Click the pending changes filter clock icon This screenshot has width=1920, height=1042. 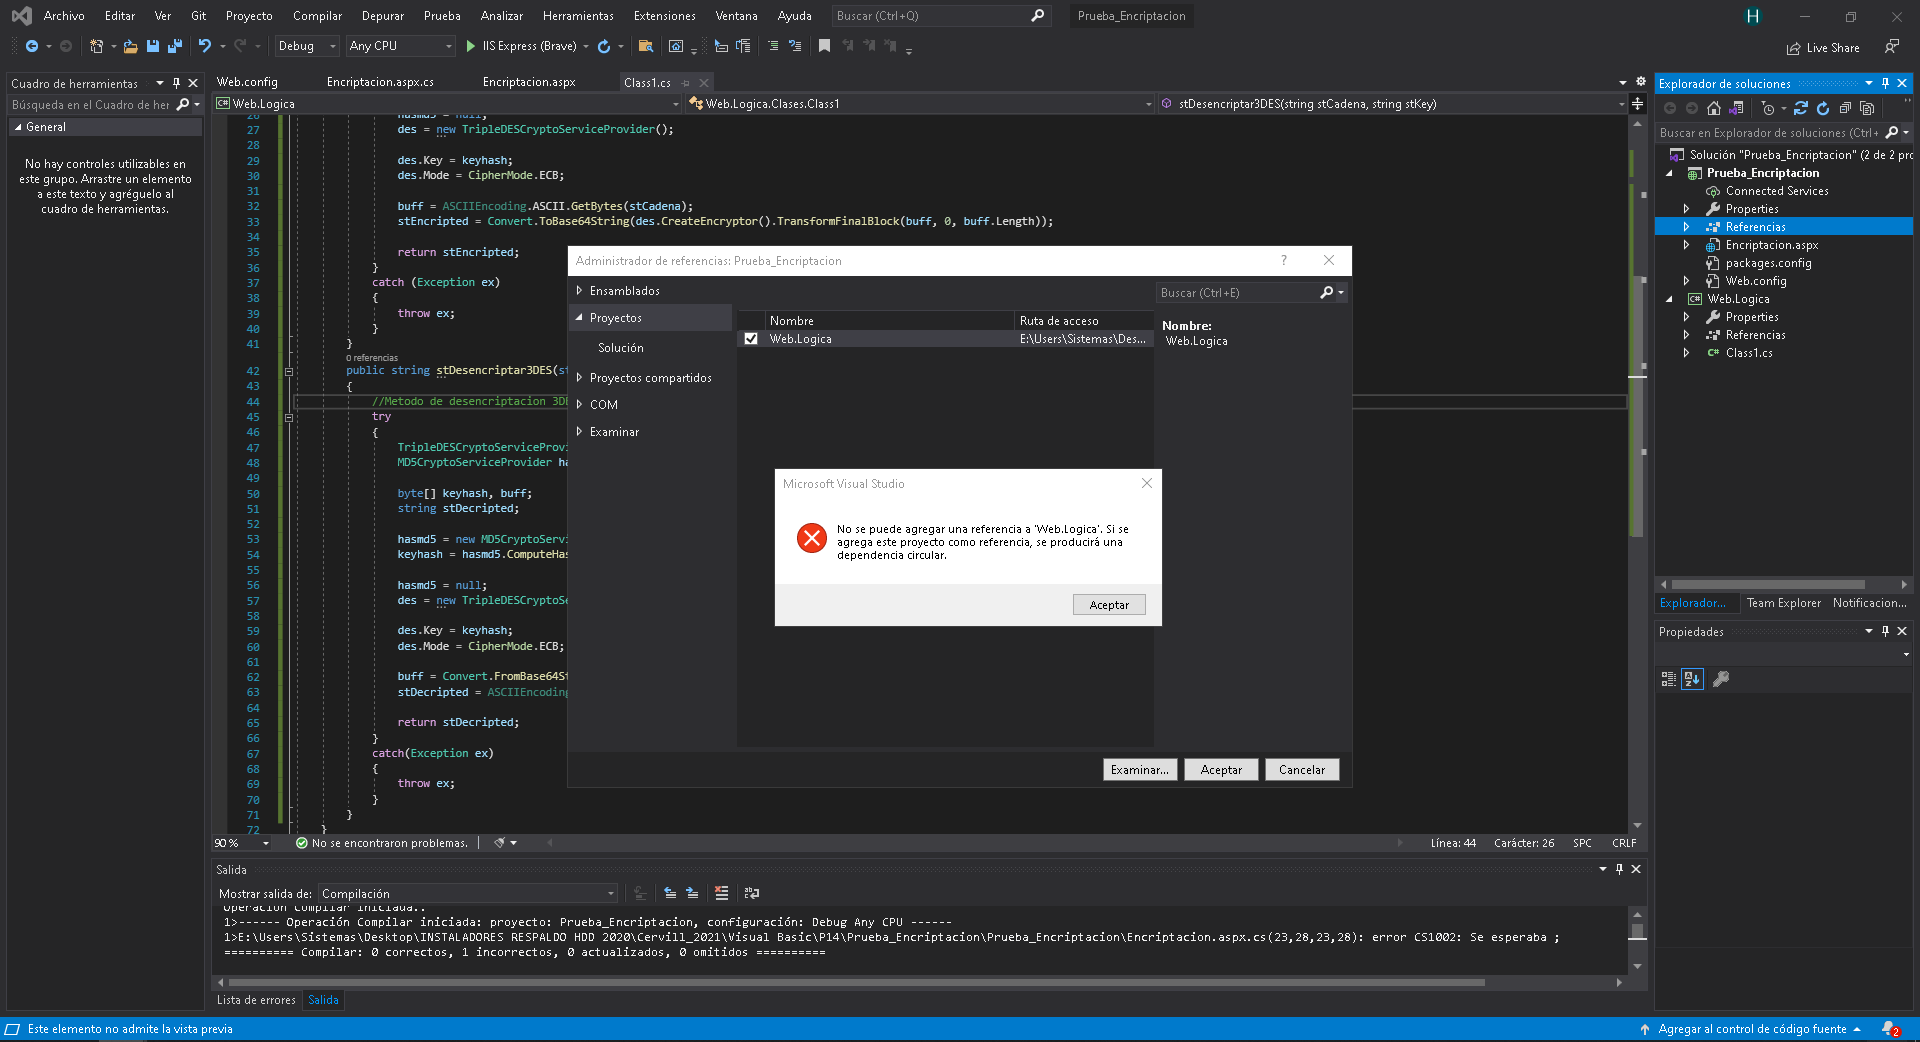[1768, 108]
